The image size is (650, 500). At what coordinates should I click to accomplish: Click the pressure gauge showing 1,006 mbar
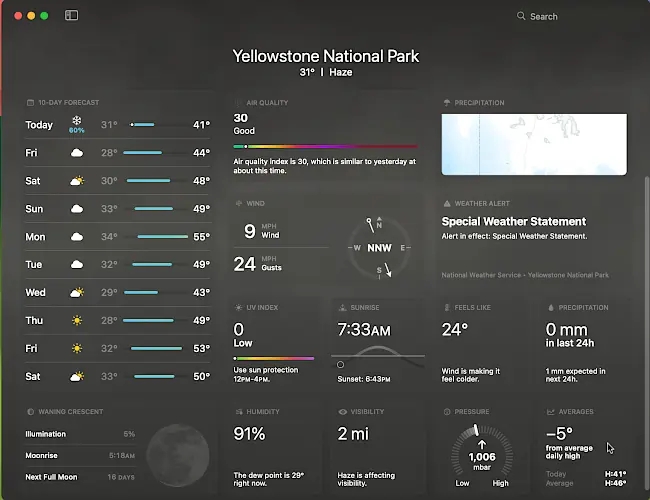[x=481, y=454]
